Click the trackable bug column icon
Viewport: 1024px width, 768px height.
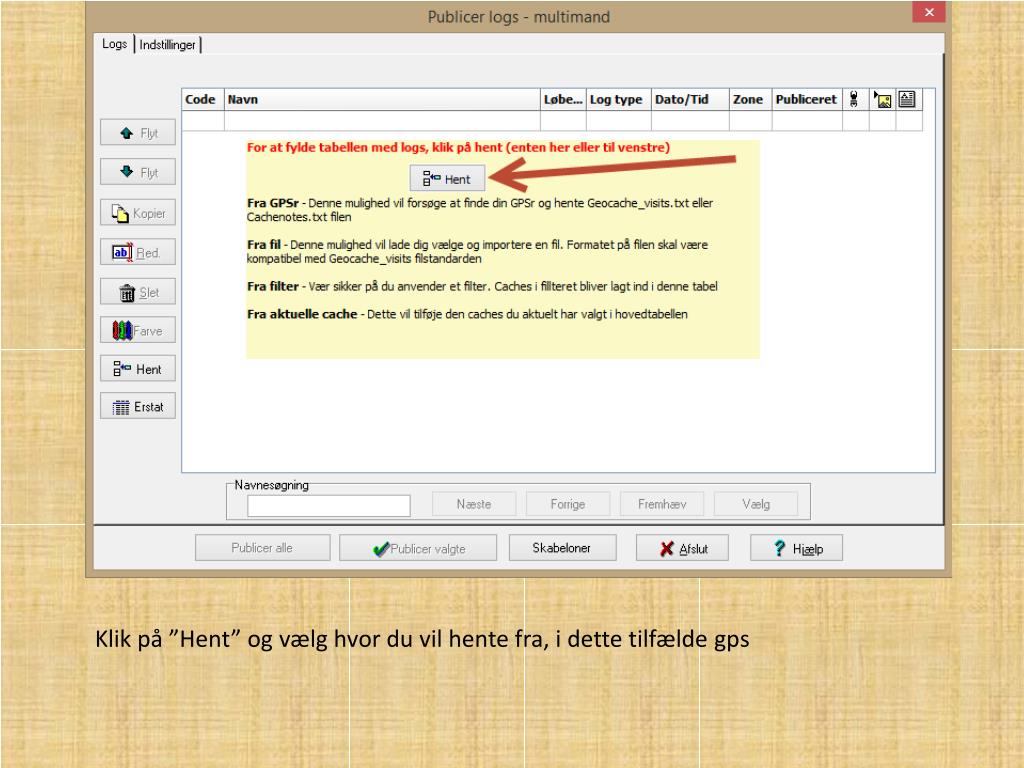pyautogui.click(x=855, y=99)
